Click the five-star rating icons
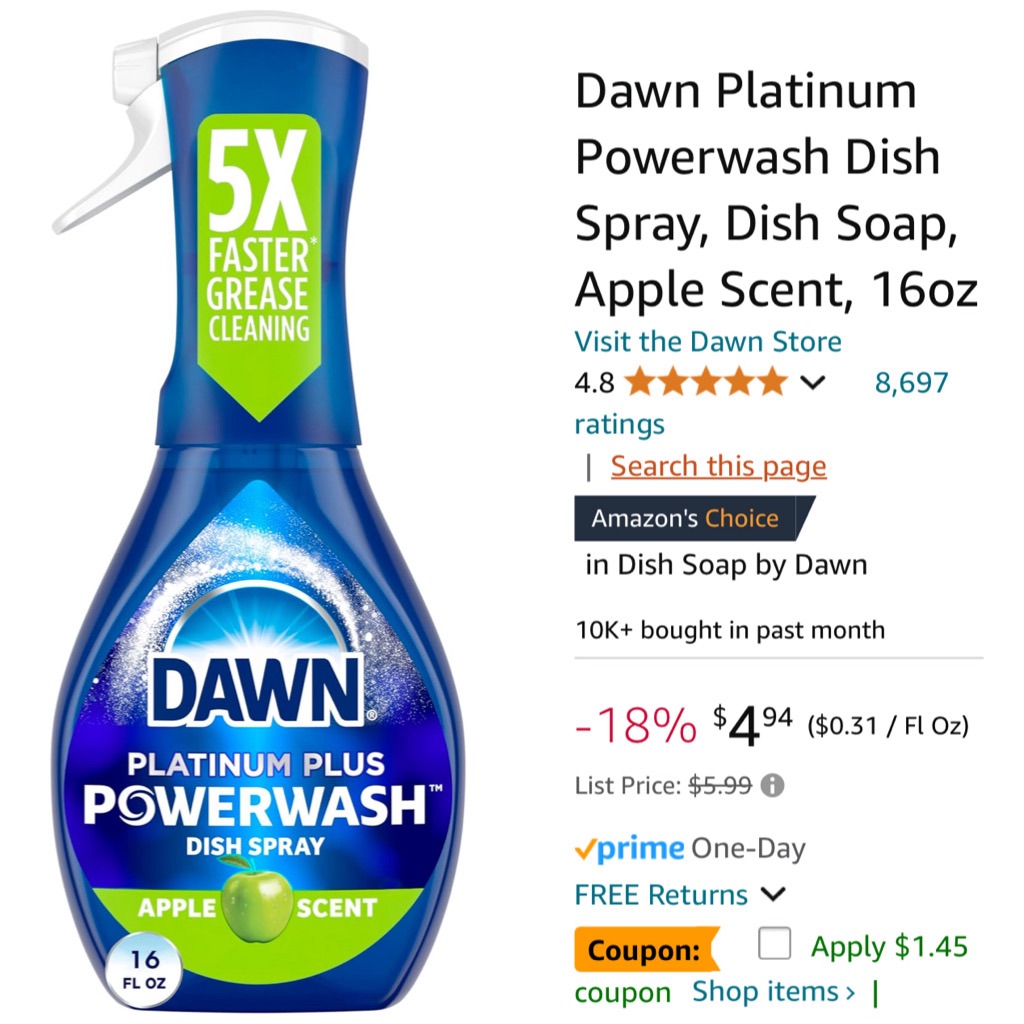This screenshot has height=1024, width=1024. [706, 382]
